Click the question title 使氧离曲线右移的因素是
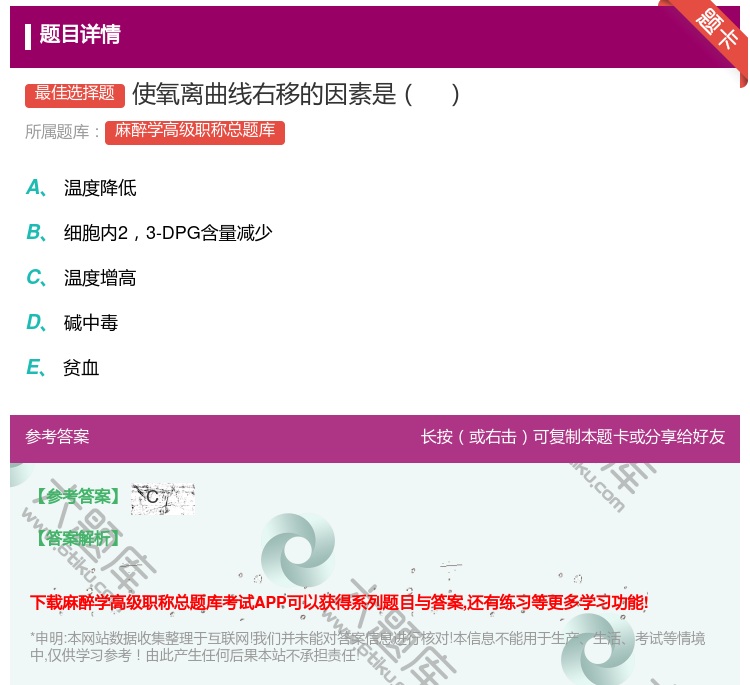 coord(296,94)
